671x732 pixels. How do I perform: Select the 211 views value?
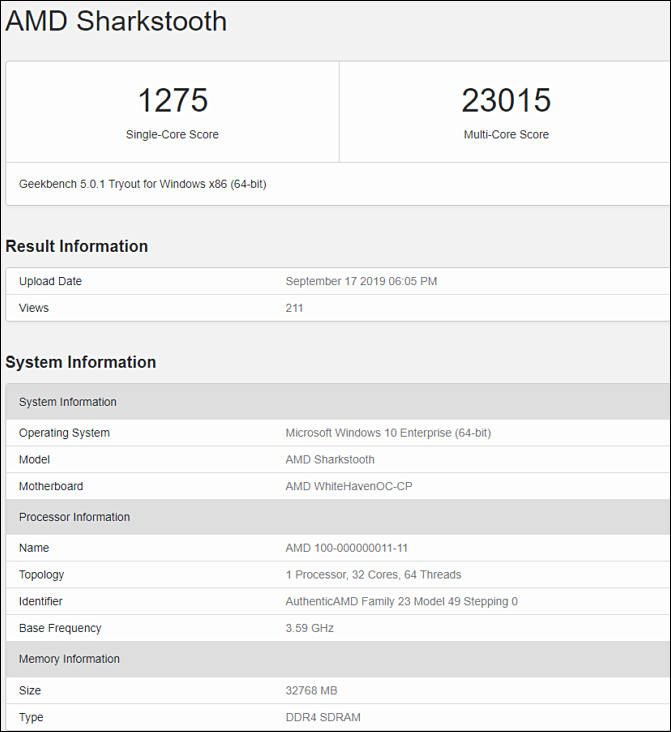294,308
